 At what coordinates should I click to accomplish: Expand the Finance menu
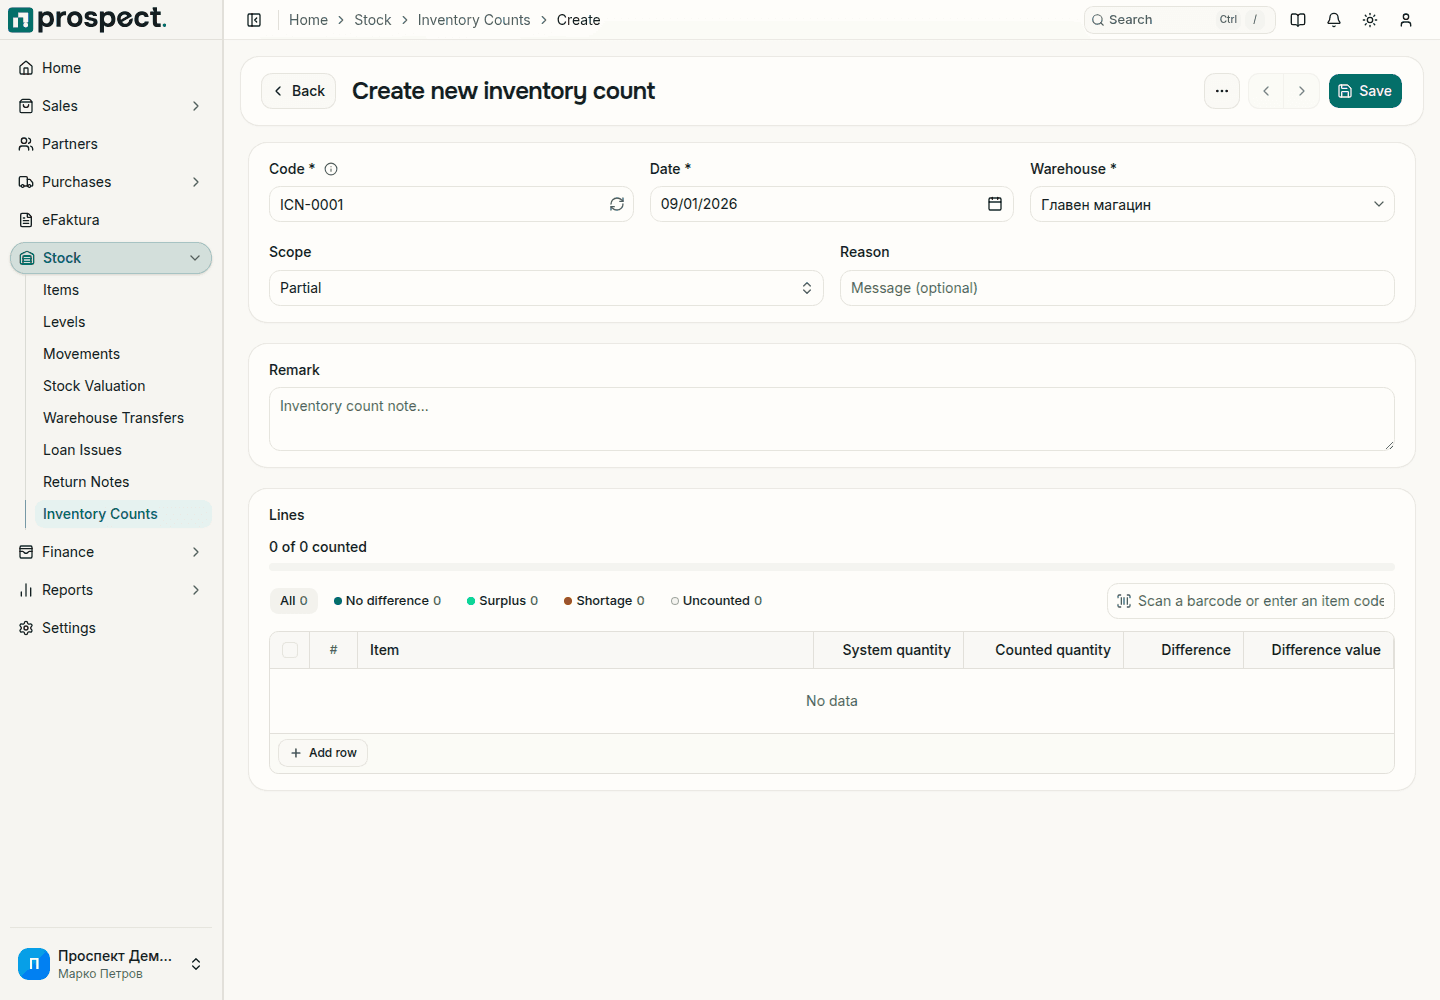click(x=111, y=552)
